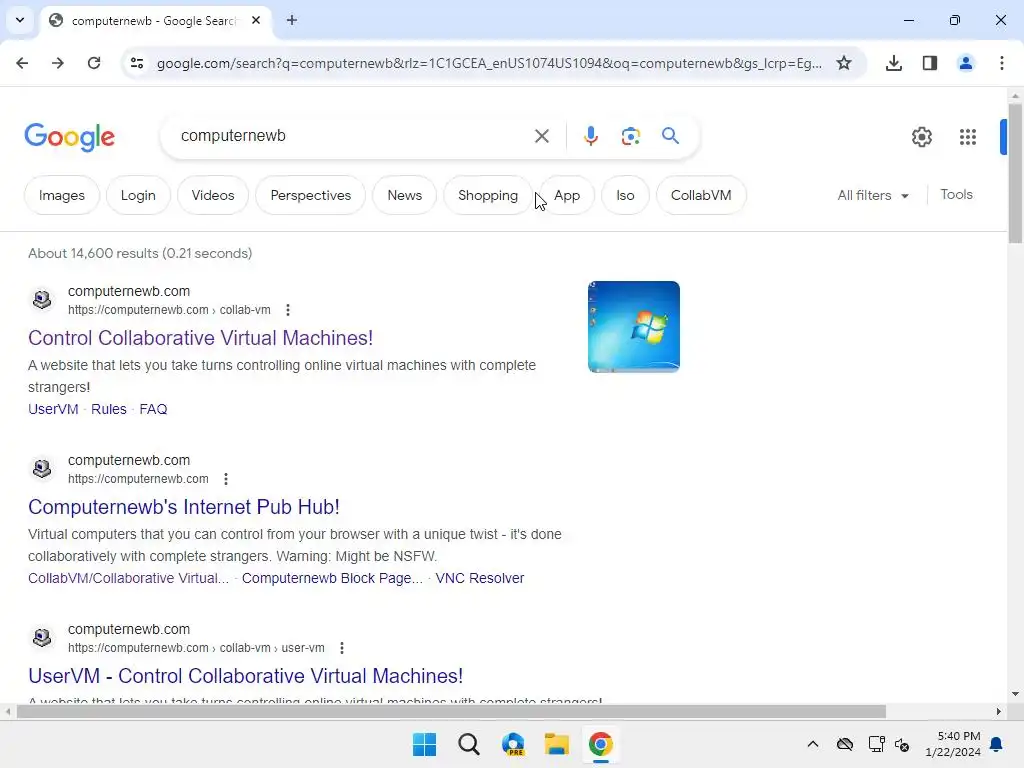Select the Iso filter chip

tap(625, 195)
